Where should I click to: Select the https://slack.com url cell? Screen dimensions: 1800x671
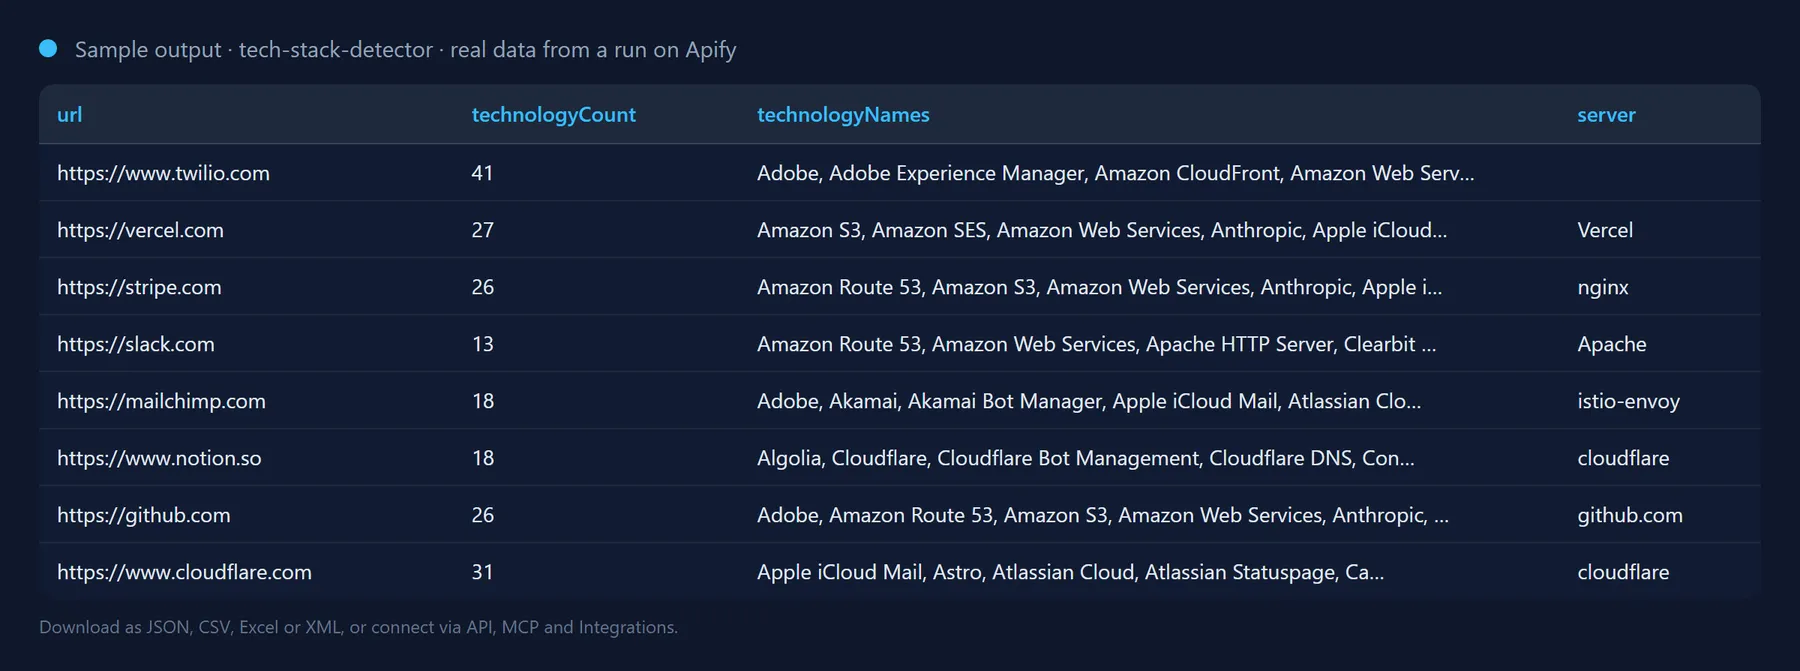click(136, 344)
